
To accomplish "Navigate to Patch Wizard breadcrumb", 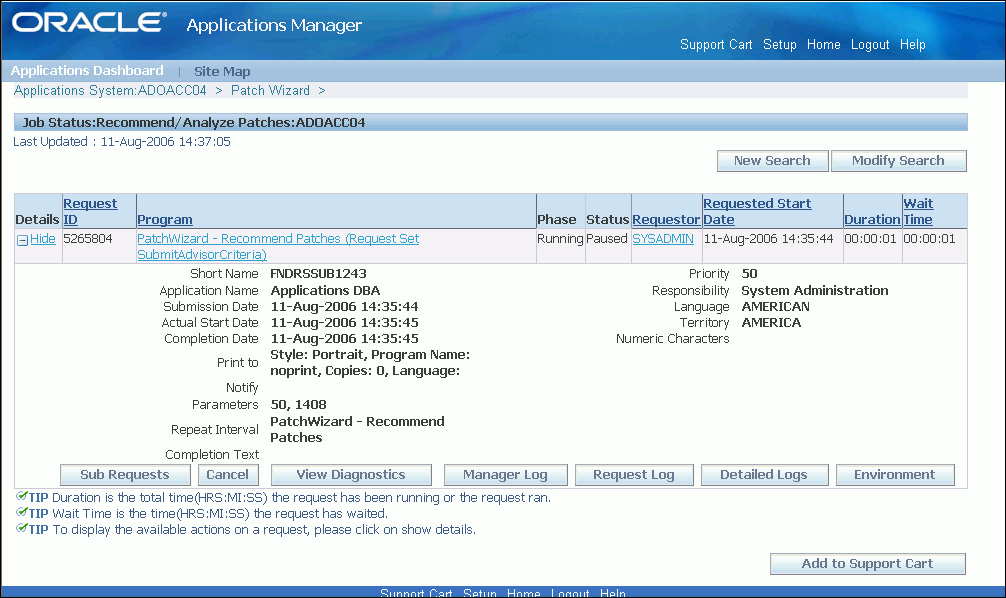I will click(x=270, y=90).
